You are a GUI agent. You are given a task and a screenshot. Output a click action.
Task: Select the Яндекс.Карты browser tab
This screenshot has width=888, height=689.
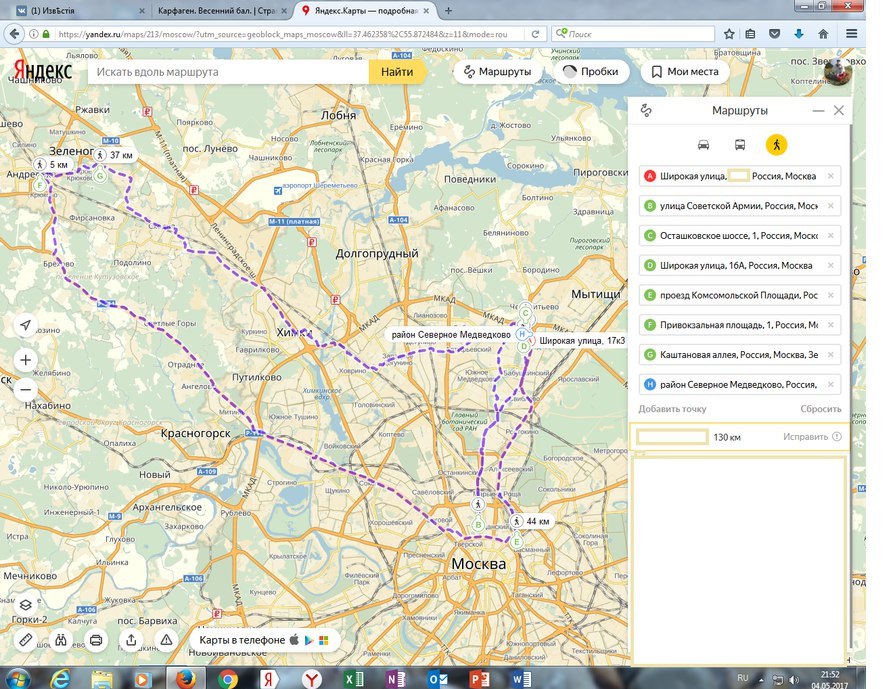click(366, 10)
